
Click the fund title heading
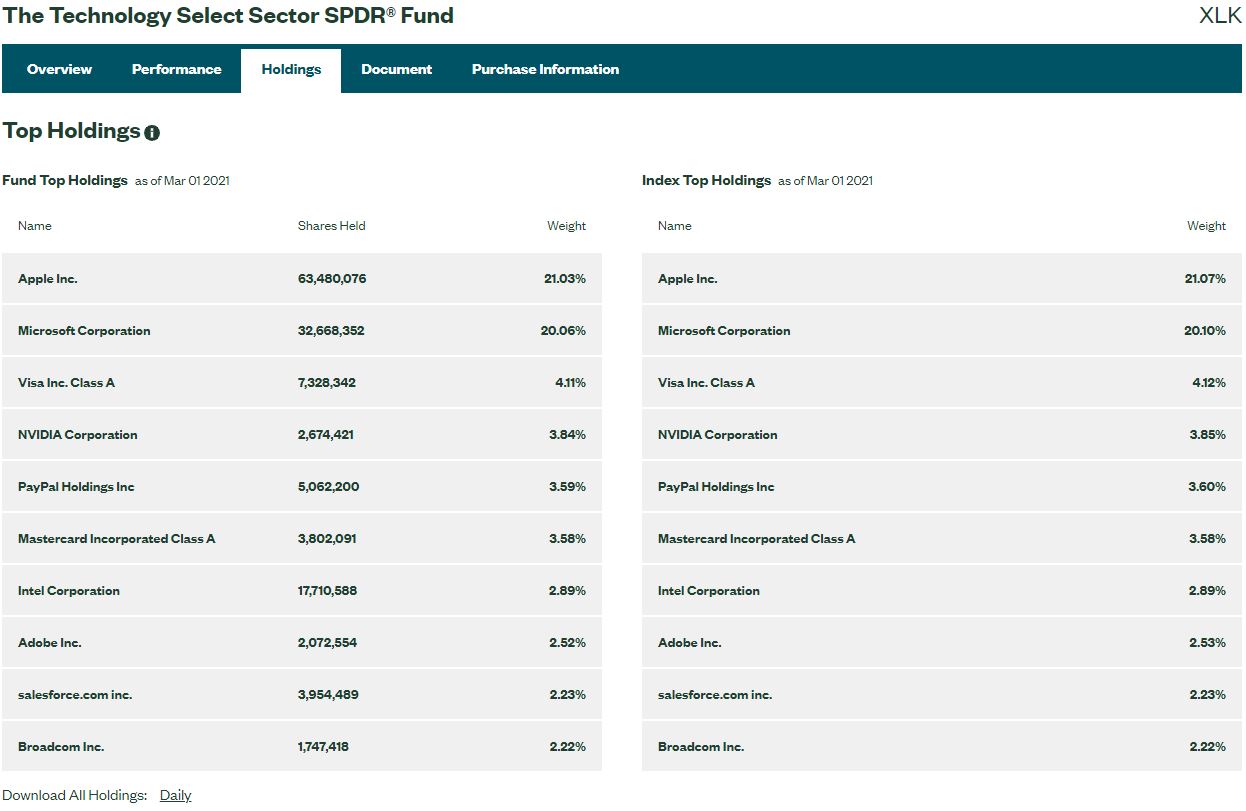(228, 15)
